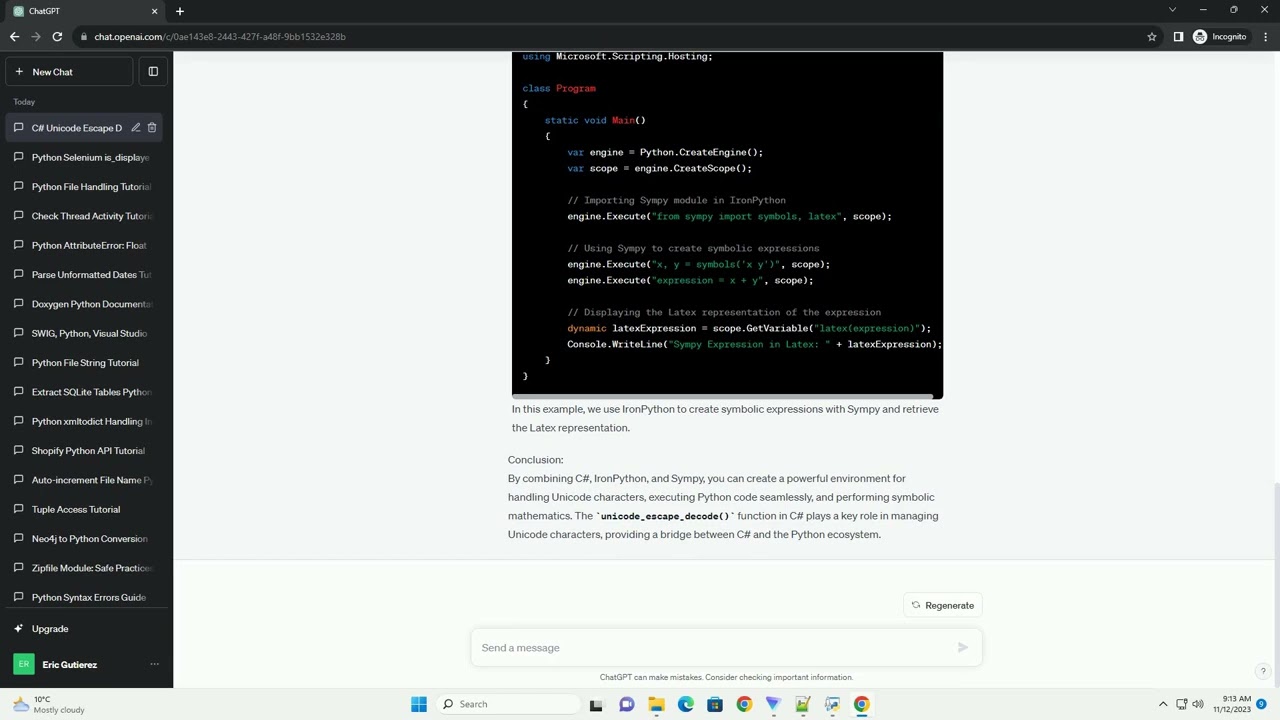Open Eric Gutierrez account menu dots
Viewport: 1280px width, 720px height.
[154, 664]
